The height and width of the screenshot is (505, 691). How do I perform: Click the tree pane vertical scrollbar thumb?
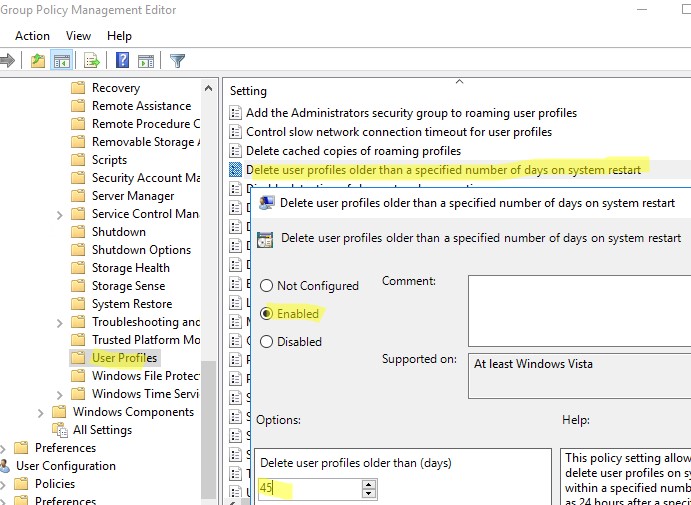[208, 430]
